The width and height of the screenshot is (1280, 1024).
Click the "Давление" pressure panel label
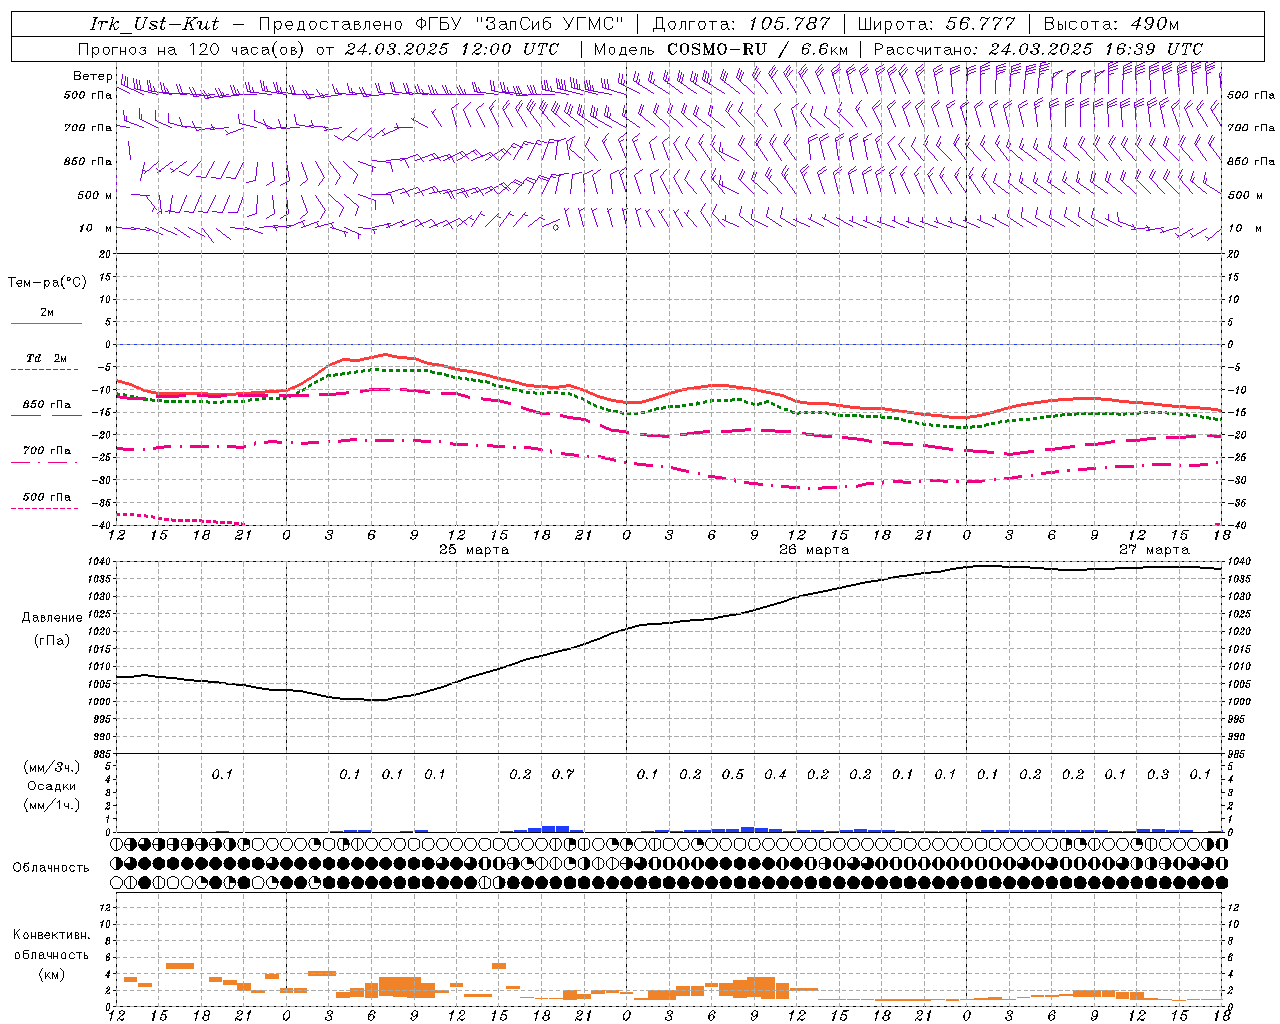pos(52,618)
